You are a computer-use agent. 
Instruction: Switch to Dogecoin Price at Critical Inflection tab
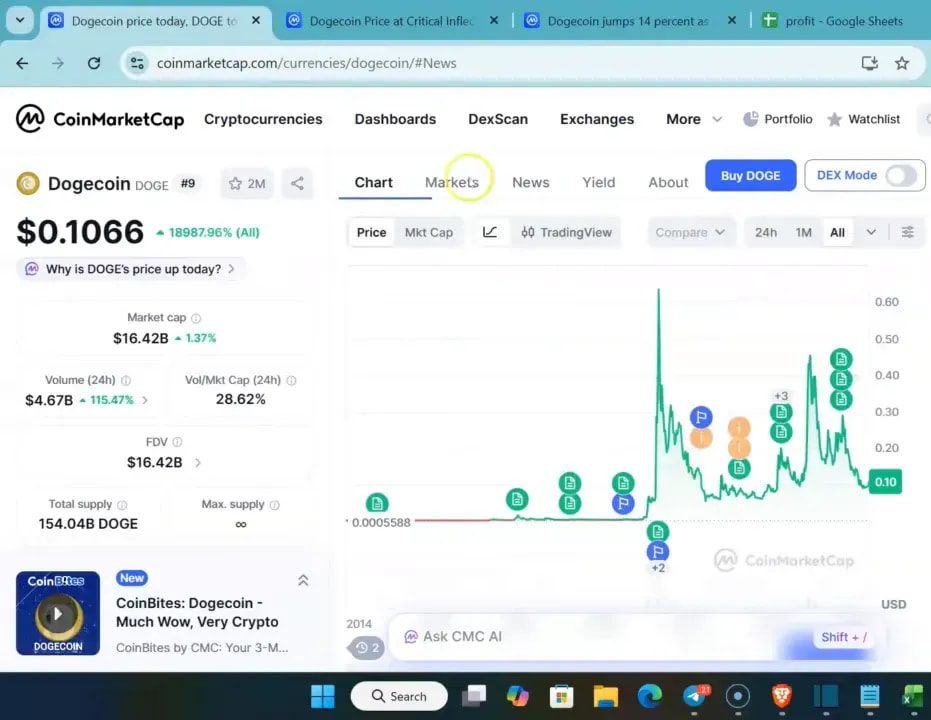click(x=392, y=21)
